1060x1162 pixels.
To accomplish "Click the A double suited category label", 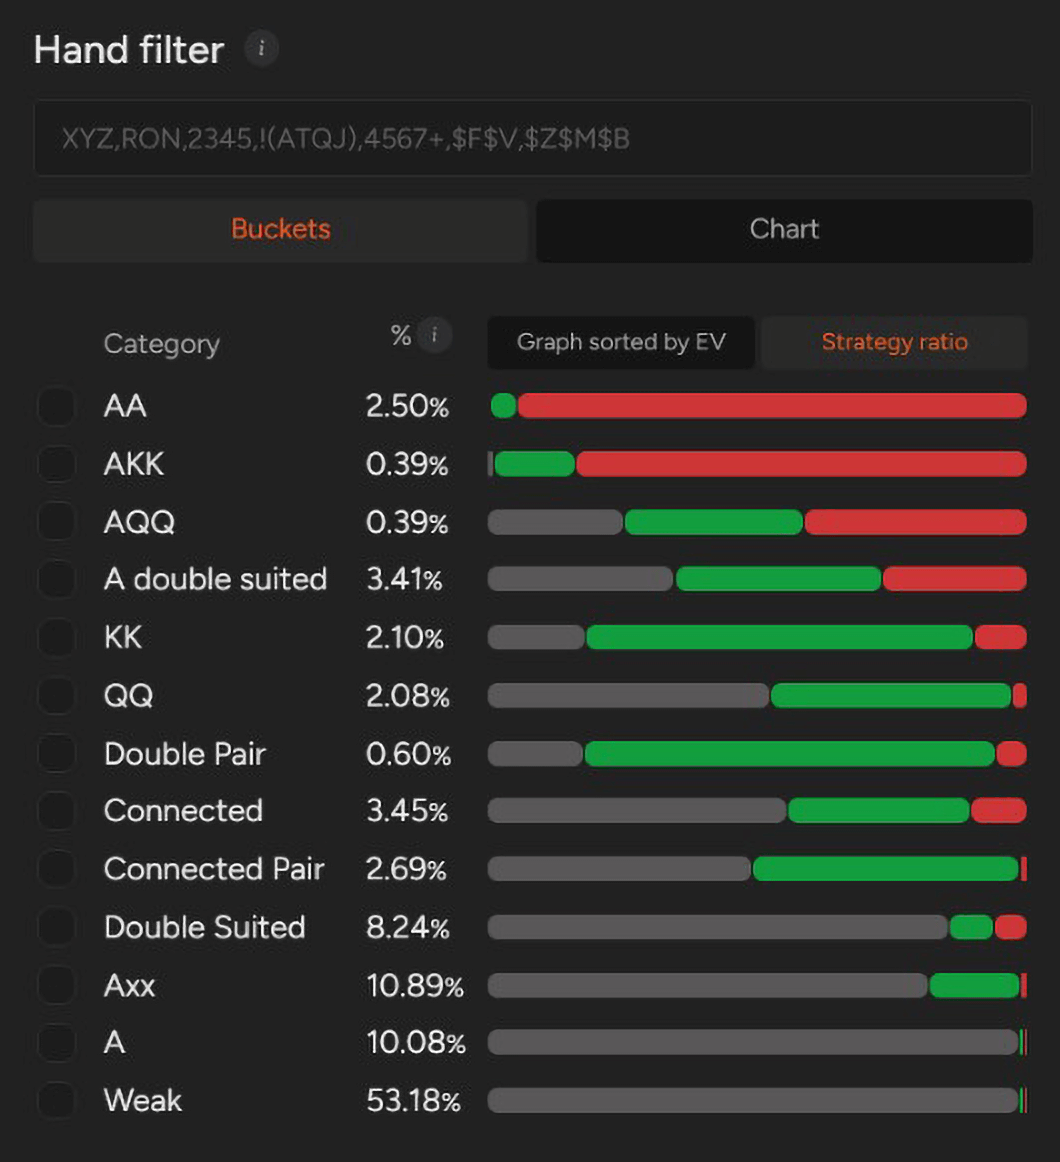I will point(215,579).
